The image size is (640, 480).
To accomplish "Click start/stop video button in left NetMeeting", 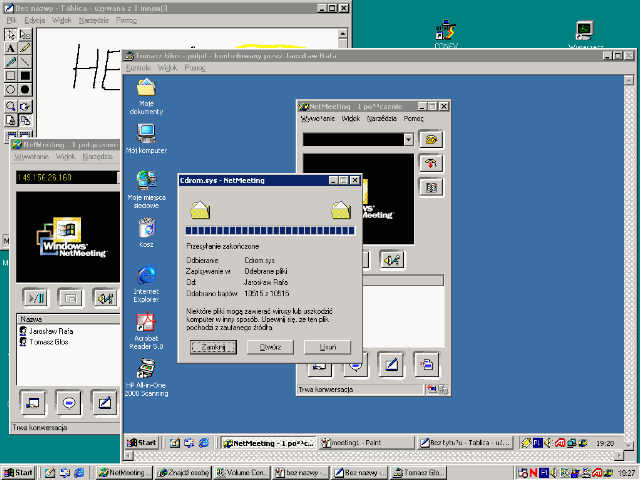I will point(35,298).
